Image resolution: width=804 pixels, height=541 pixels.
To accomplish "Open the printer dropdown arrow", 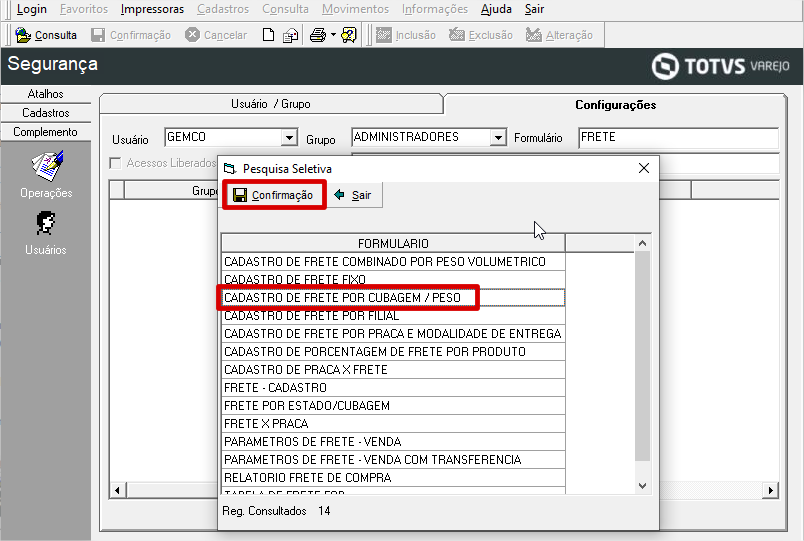I will pyautogui.click(x=333, y=35).
